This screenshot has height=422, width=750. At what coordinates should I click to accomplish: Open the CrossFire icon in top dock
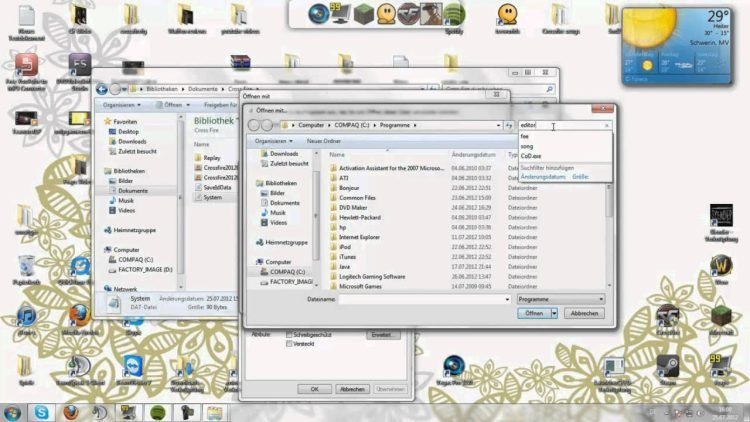[408, 14]
